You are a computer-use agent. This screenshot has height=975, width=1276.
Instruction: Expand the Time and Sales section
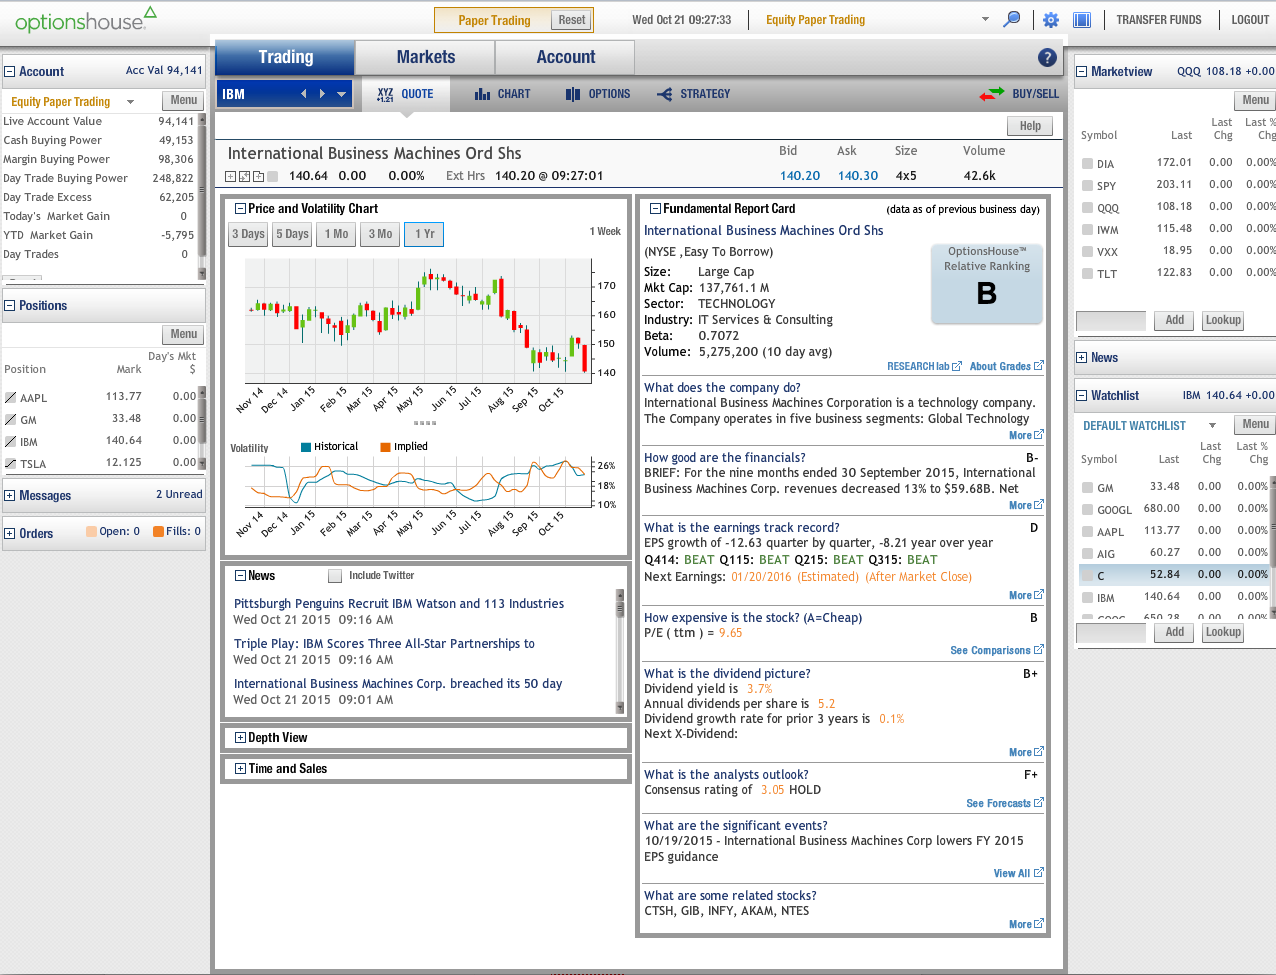240,769
